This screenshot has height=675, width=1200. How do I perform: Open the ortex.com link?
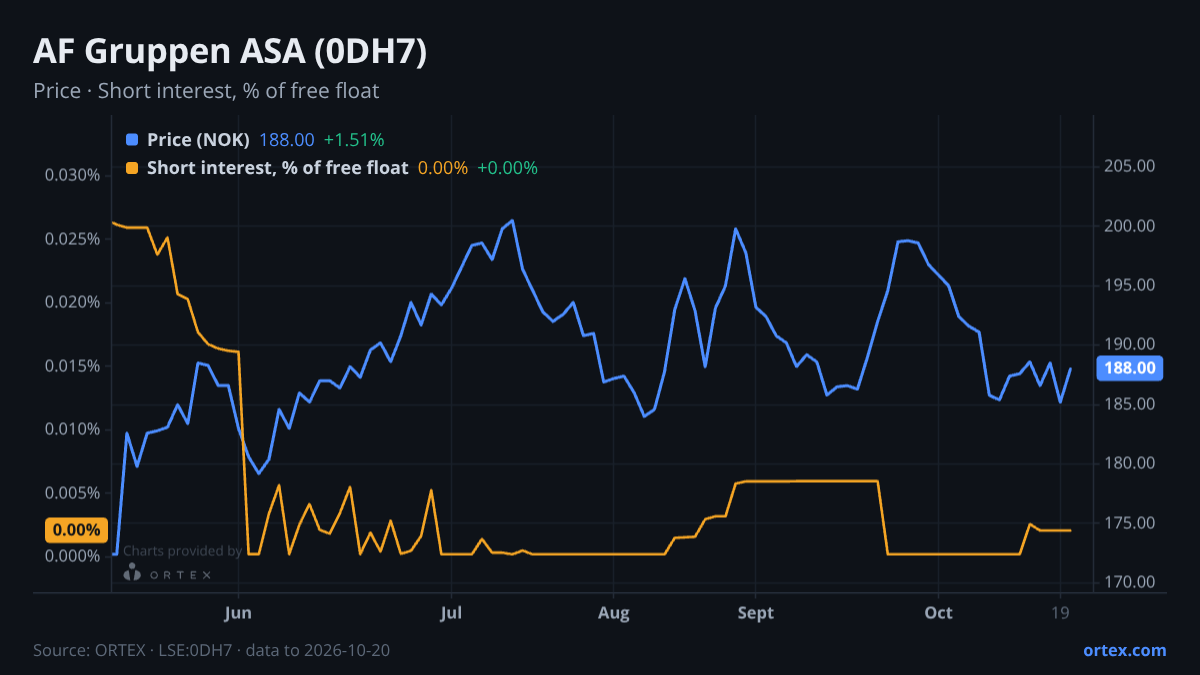[1125, 650]
